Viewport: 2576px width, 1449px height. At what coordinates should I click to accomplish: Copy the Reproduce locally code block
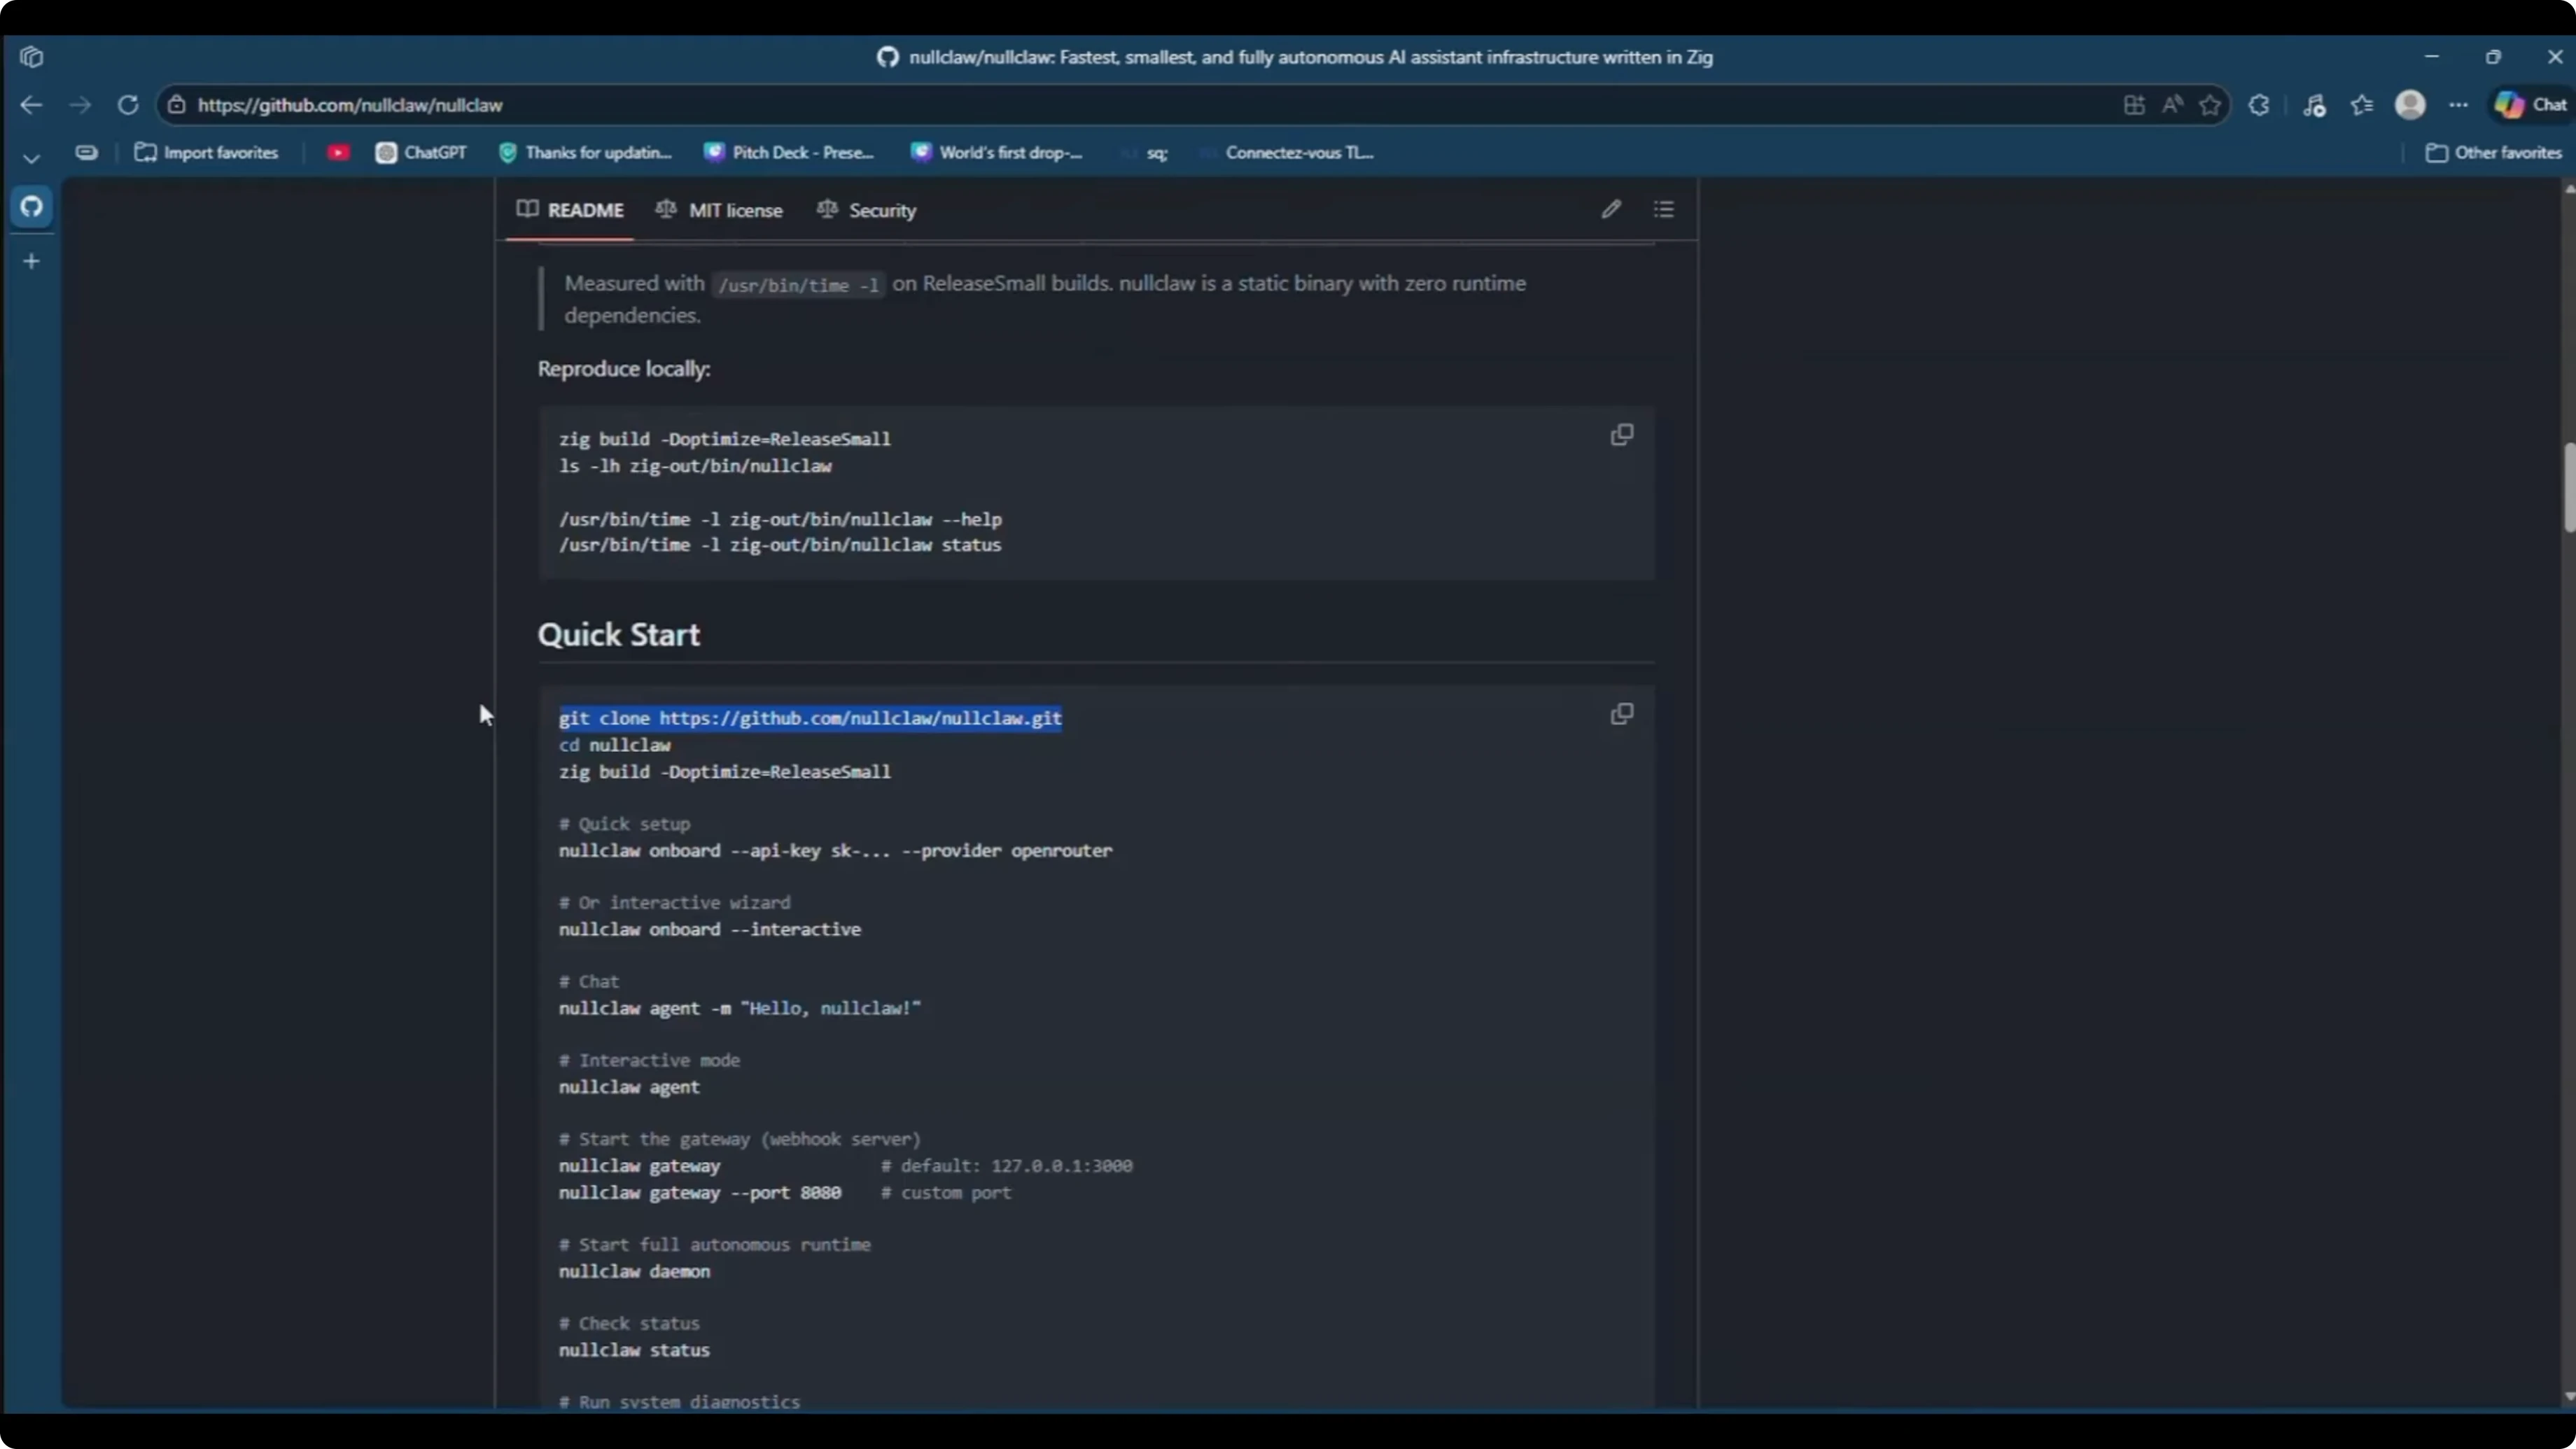[1621, 435]
